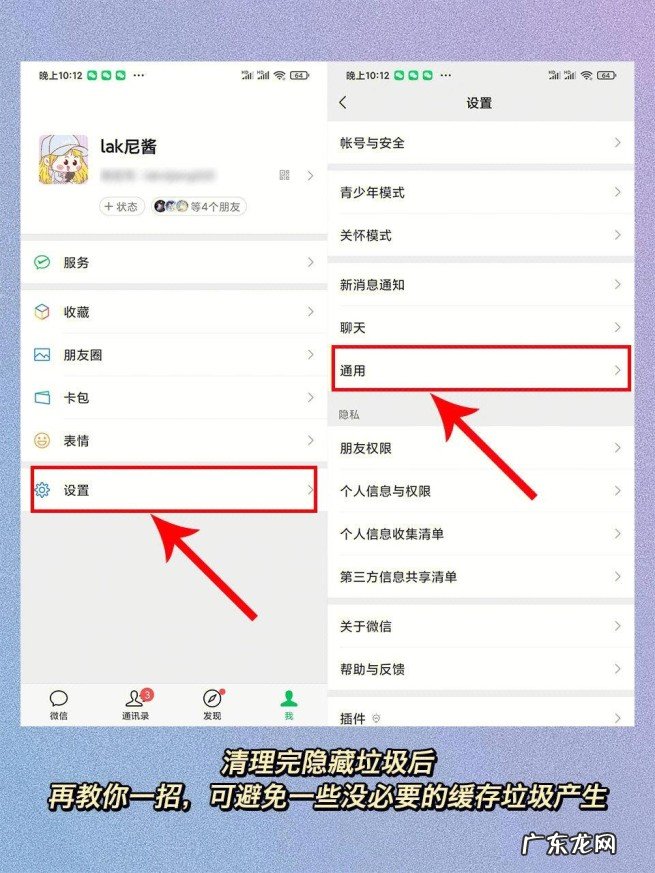
Task: Add a status with the + 状态 button
Action: (x=121, y=207)
